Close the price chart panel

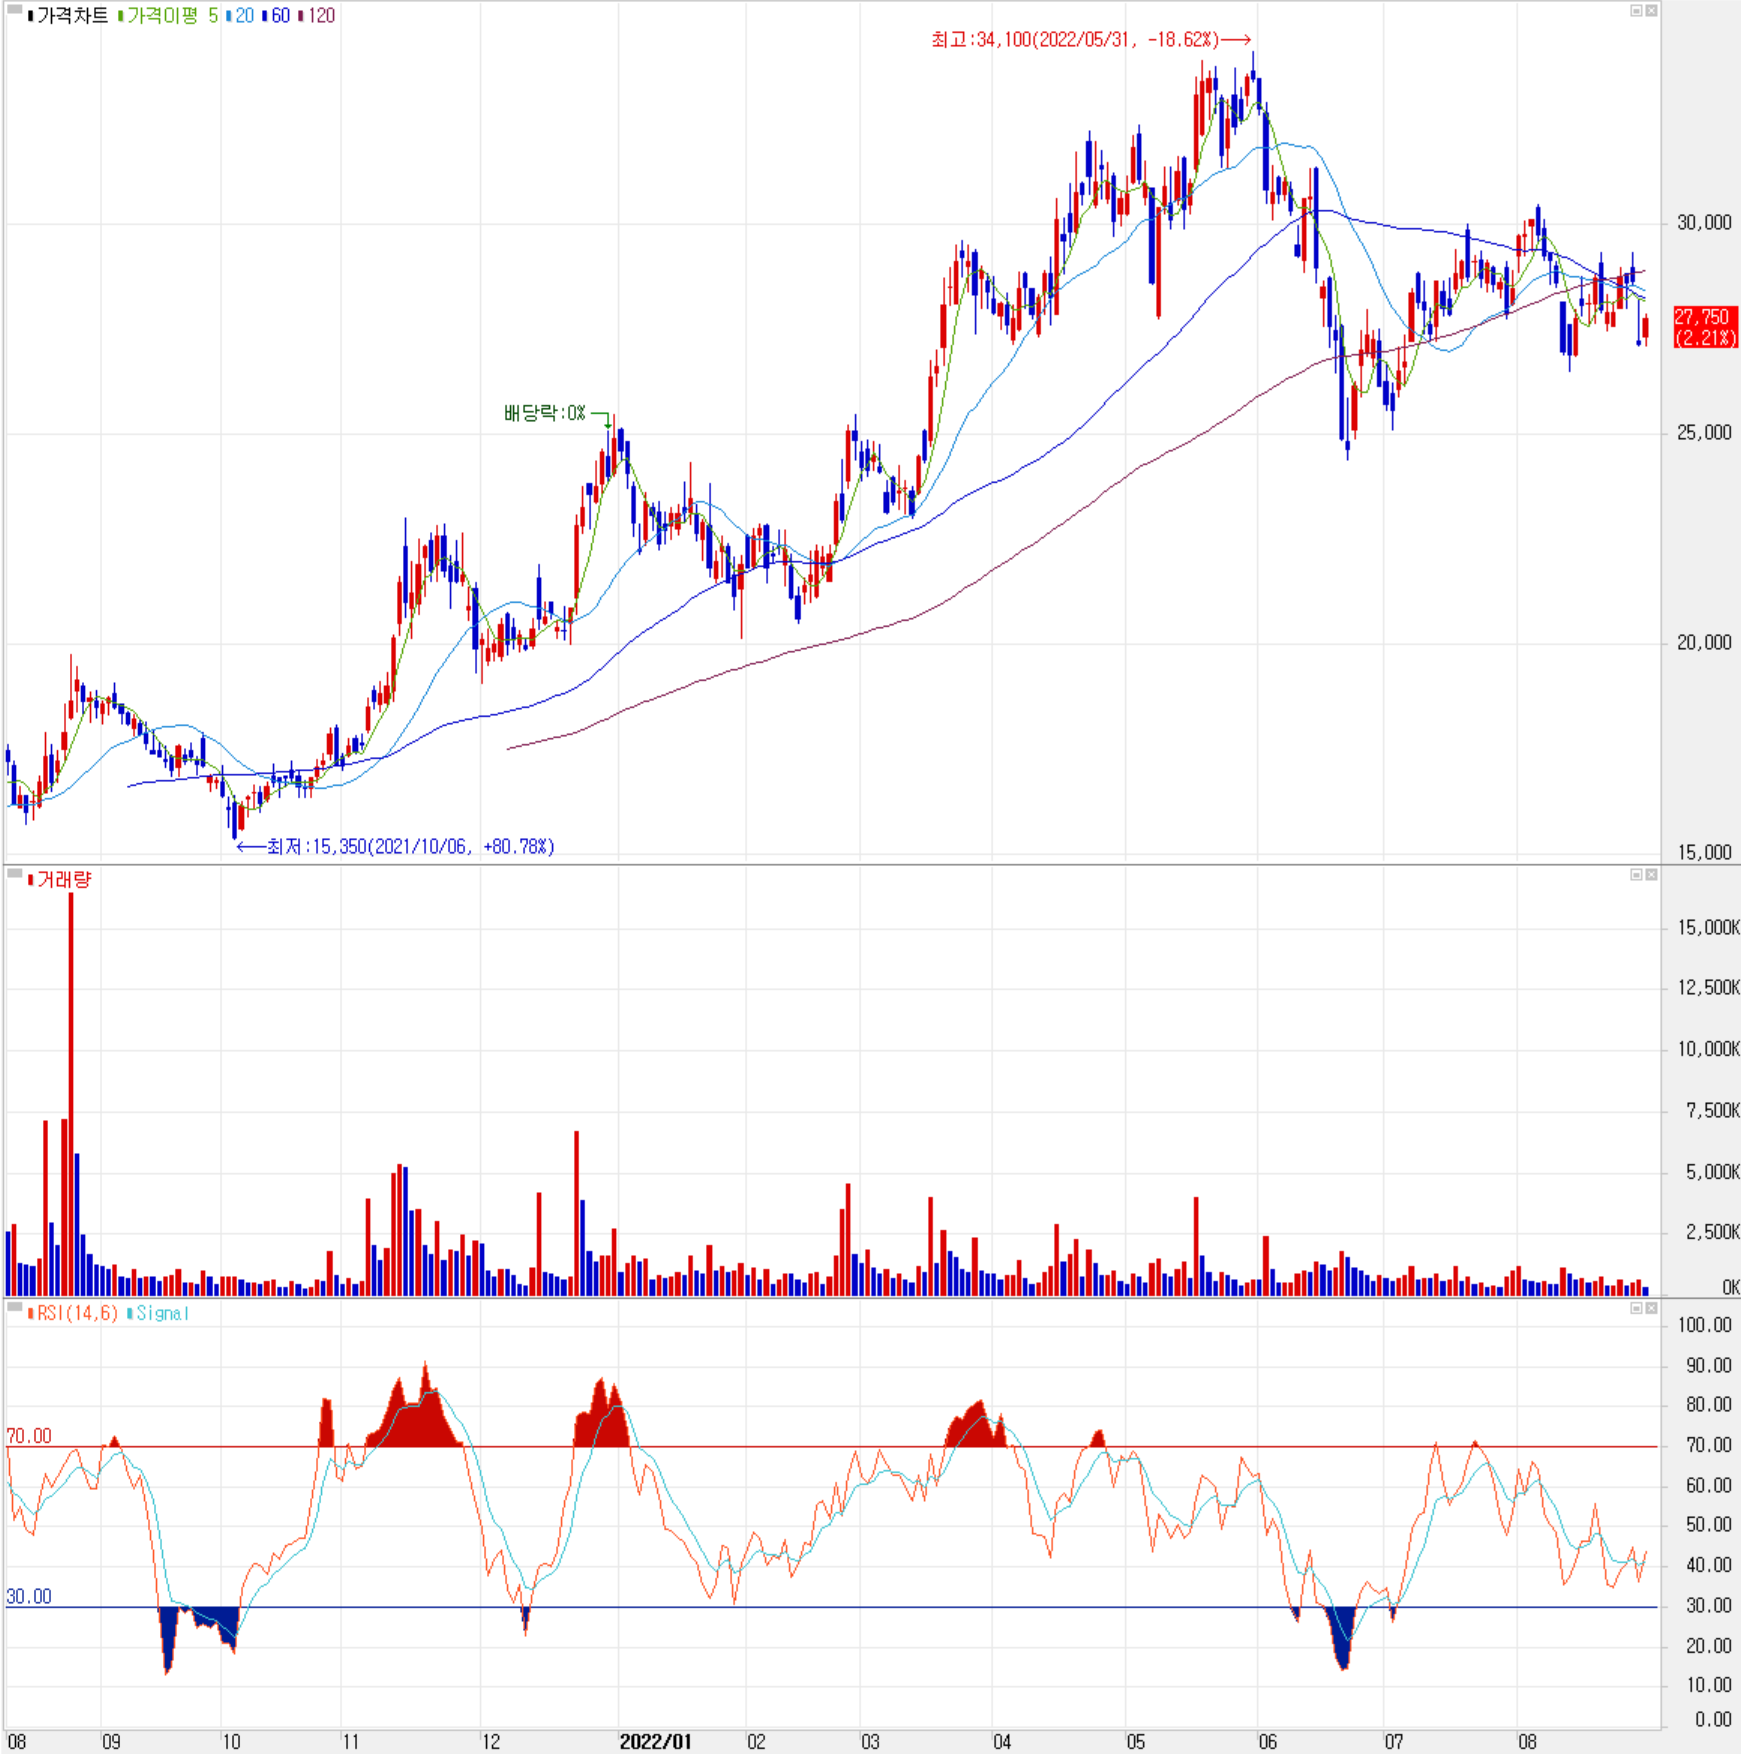[1651, 11]
